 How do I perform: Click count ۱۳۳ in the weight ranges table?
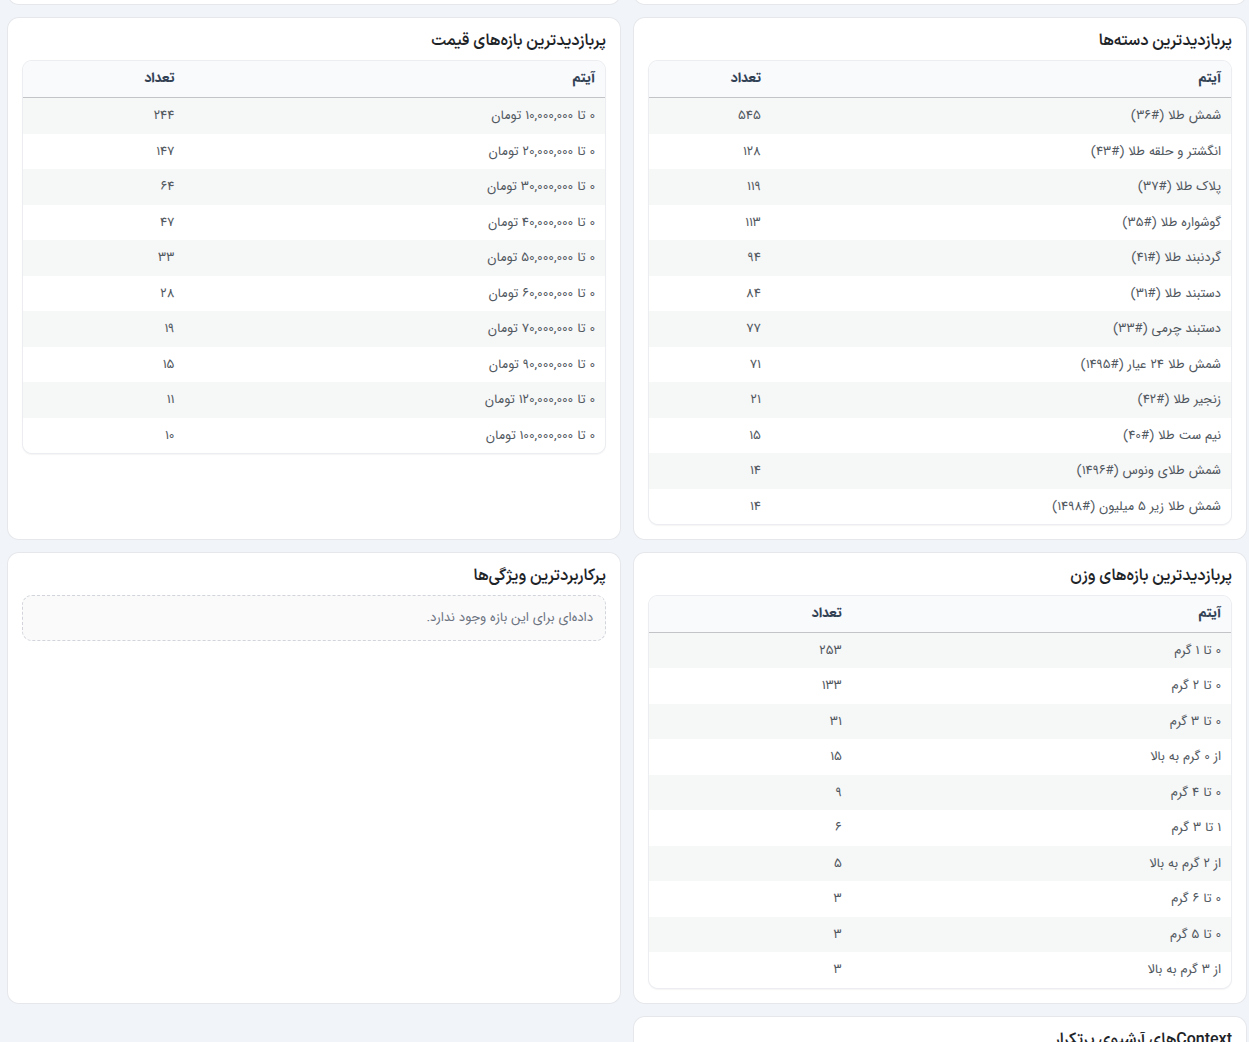(832, 686)
